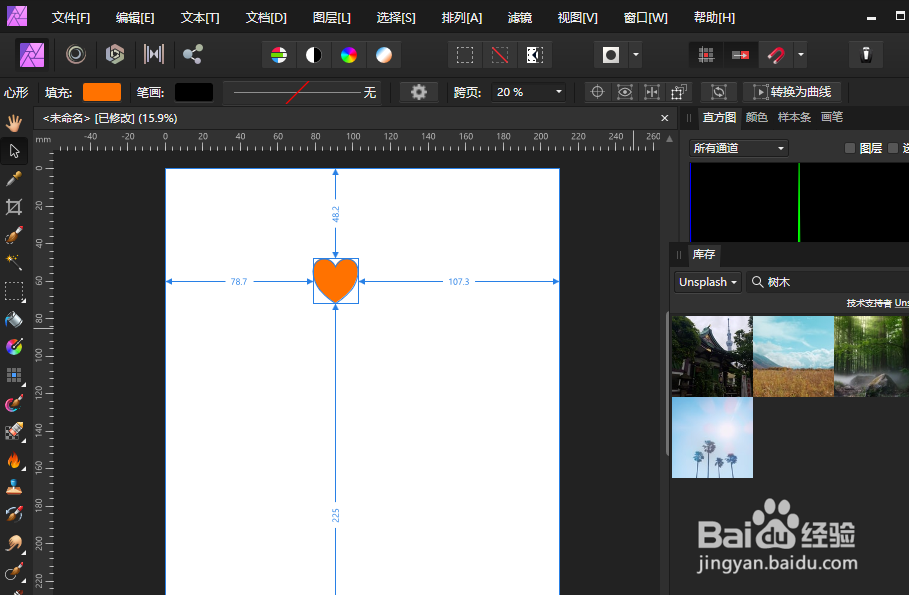Viewport: 909px width, 595px height.
Task: Select the Move tool in the left toolbar
Action: 14,151
